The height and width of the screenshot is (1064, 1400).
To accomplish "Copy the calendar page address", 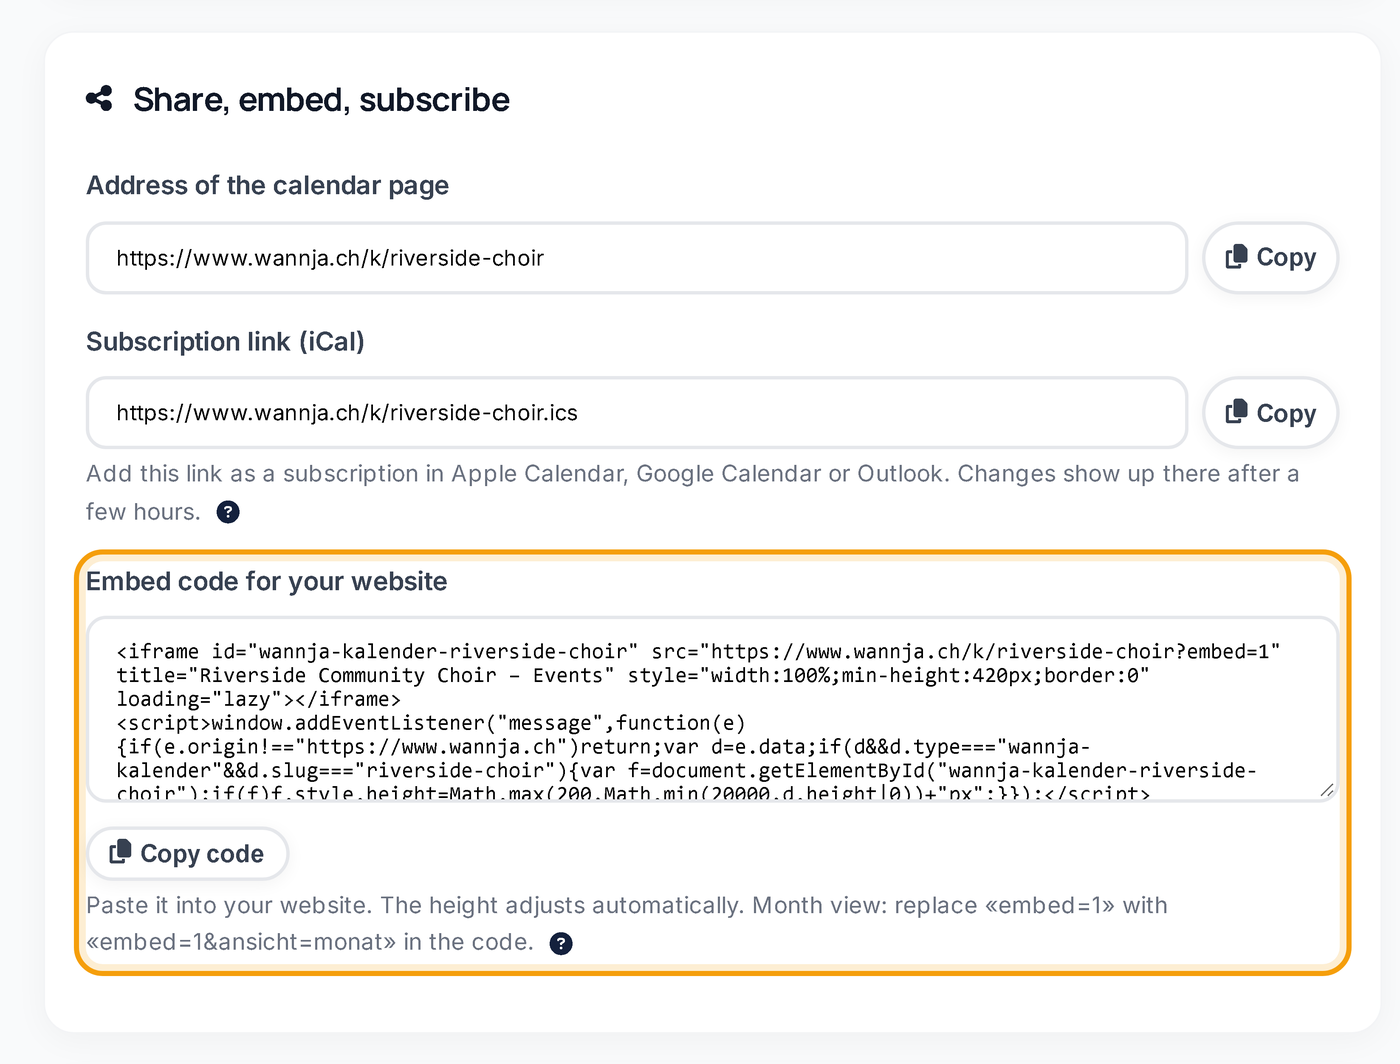I will pos(1270,258).
